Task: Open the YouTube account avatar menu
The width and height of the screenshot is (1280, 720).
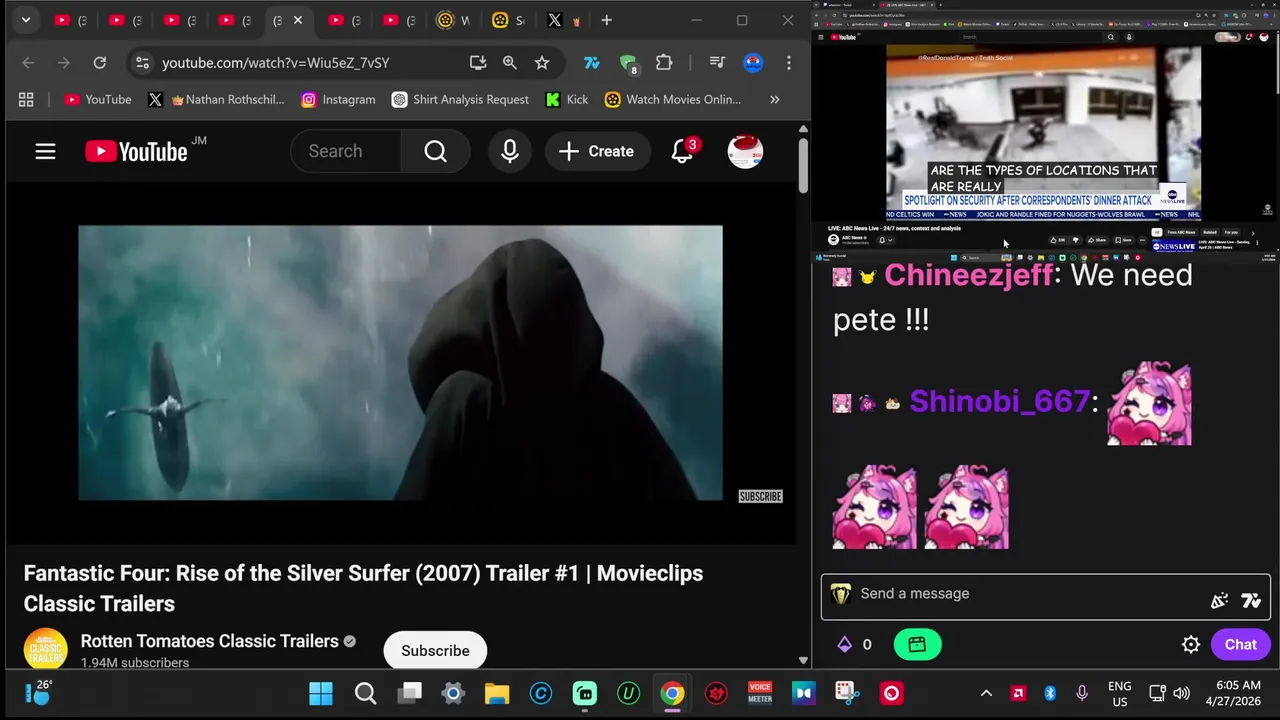Action: coord(745,151)
